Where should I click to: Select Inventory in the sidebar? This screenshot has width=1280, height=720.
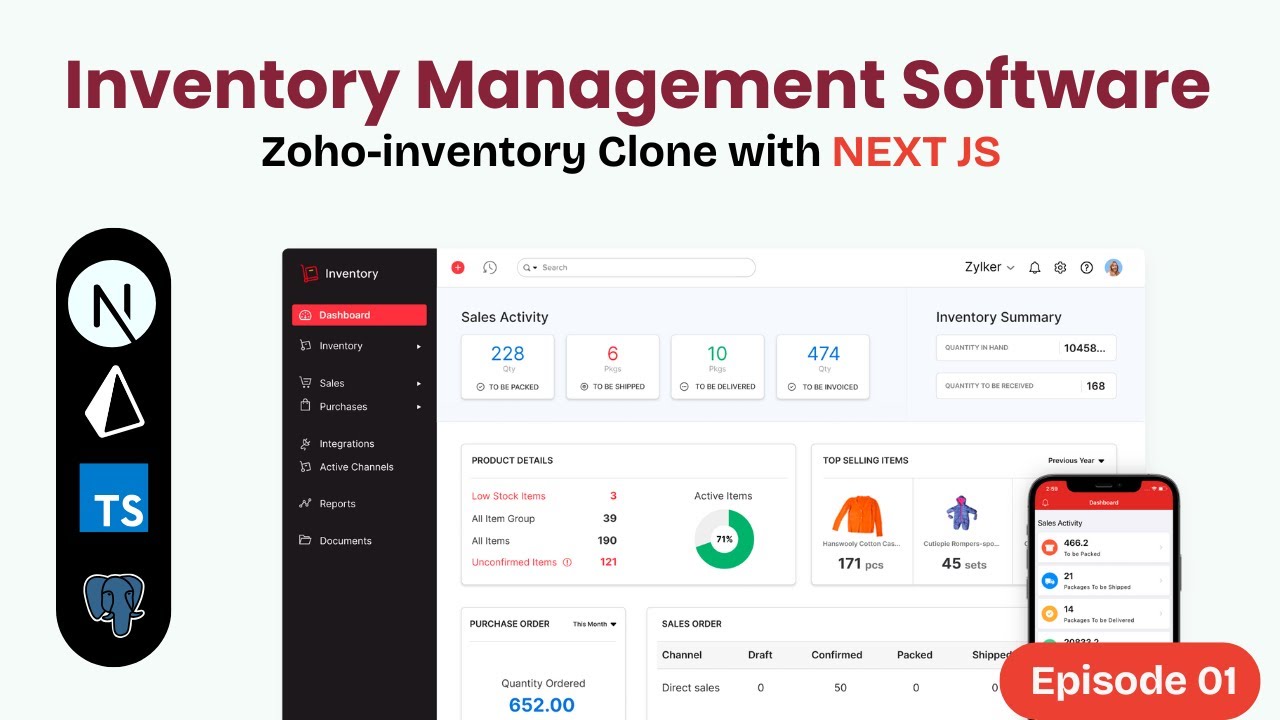coord(340,346)
